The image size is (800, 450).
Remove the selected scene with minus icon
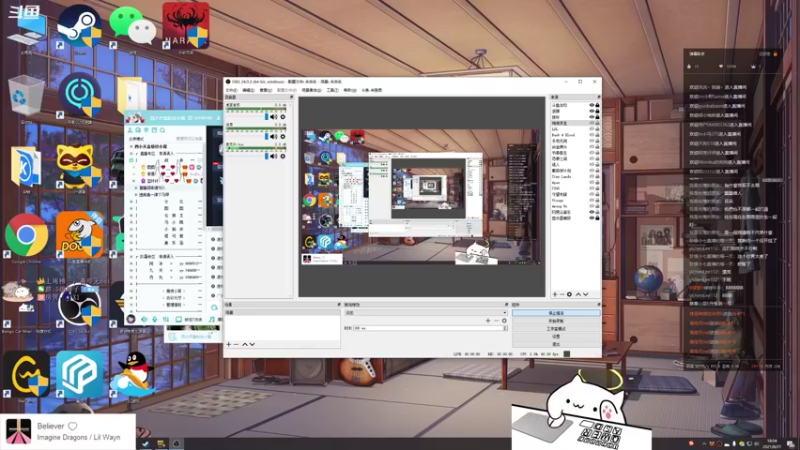[x=236, y=344]
